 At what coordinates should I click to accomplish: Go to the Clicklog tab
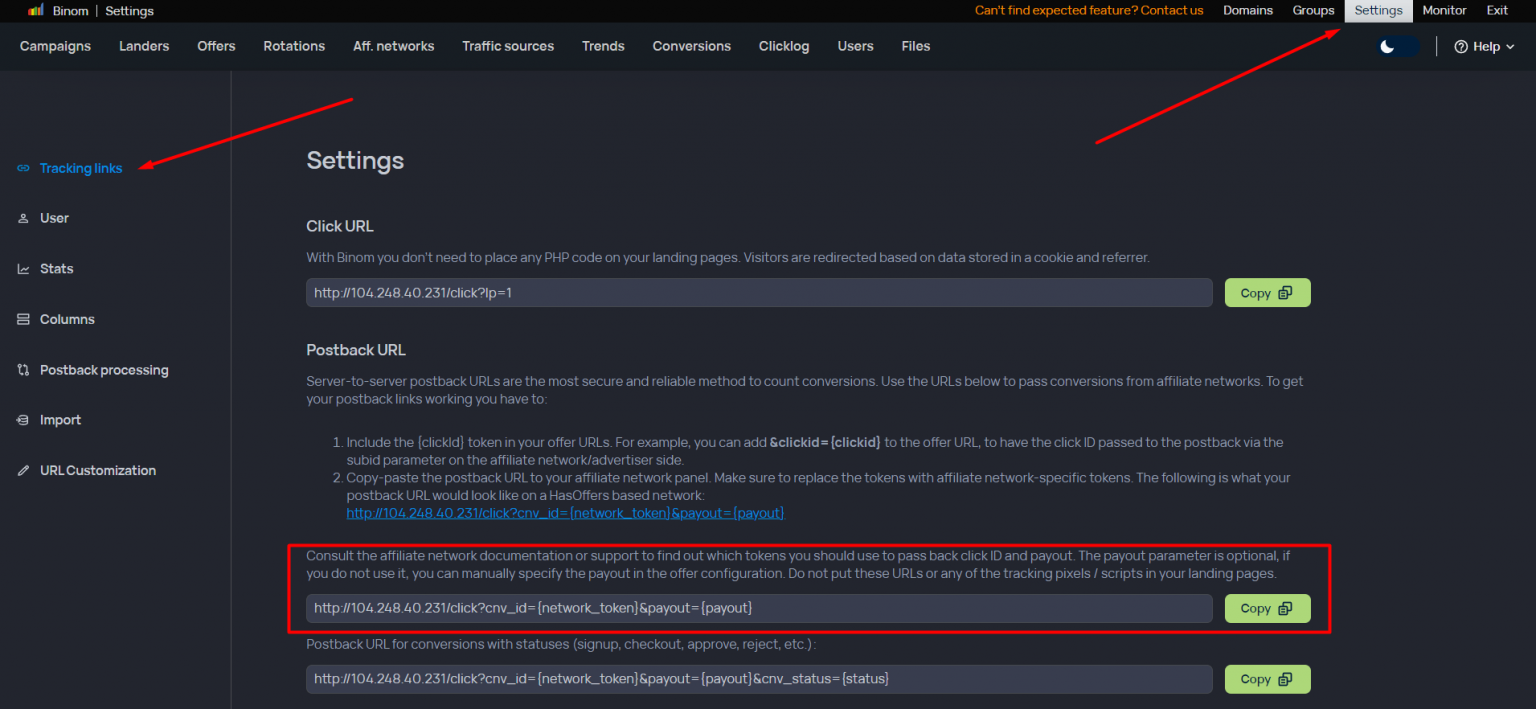coord(784,46)
